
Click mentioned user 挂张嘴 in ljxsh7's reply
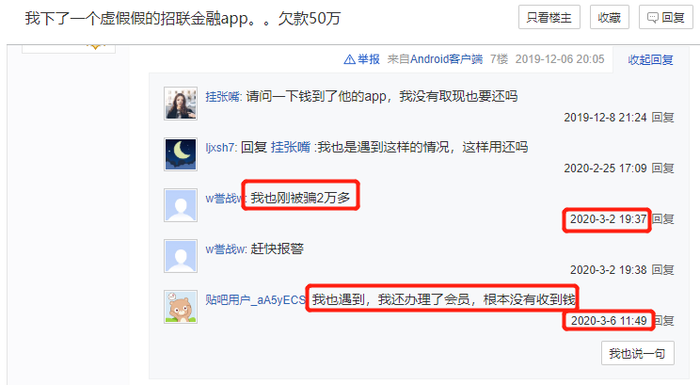291,147
